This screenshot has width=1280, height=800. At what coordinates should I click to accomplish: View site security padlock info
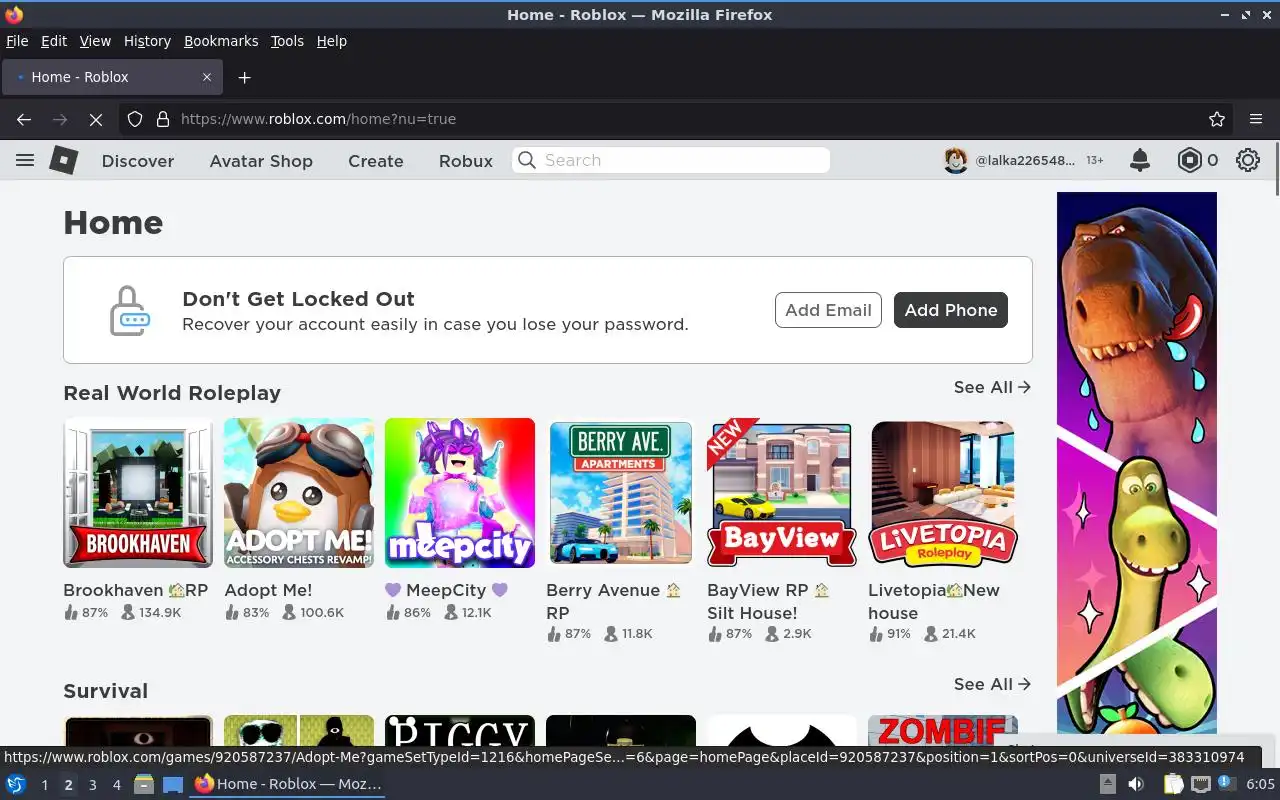[x=163, y=119]
